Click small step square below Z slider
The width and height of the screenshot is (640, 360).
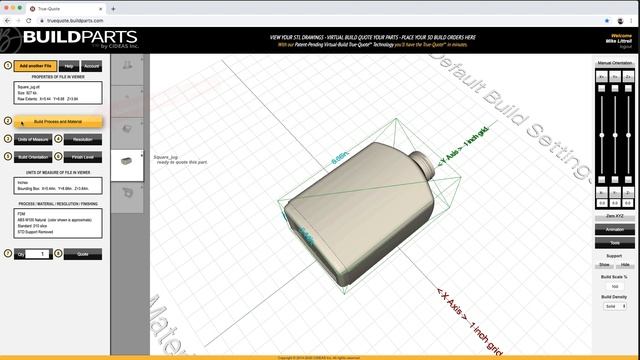click(628, 180)
